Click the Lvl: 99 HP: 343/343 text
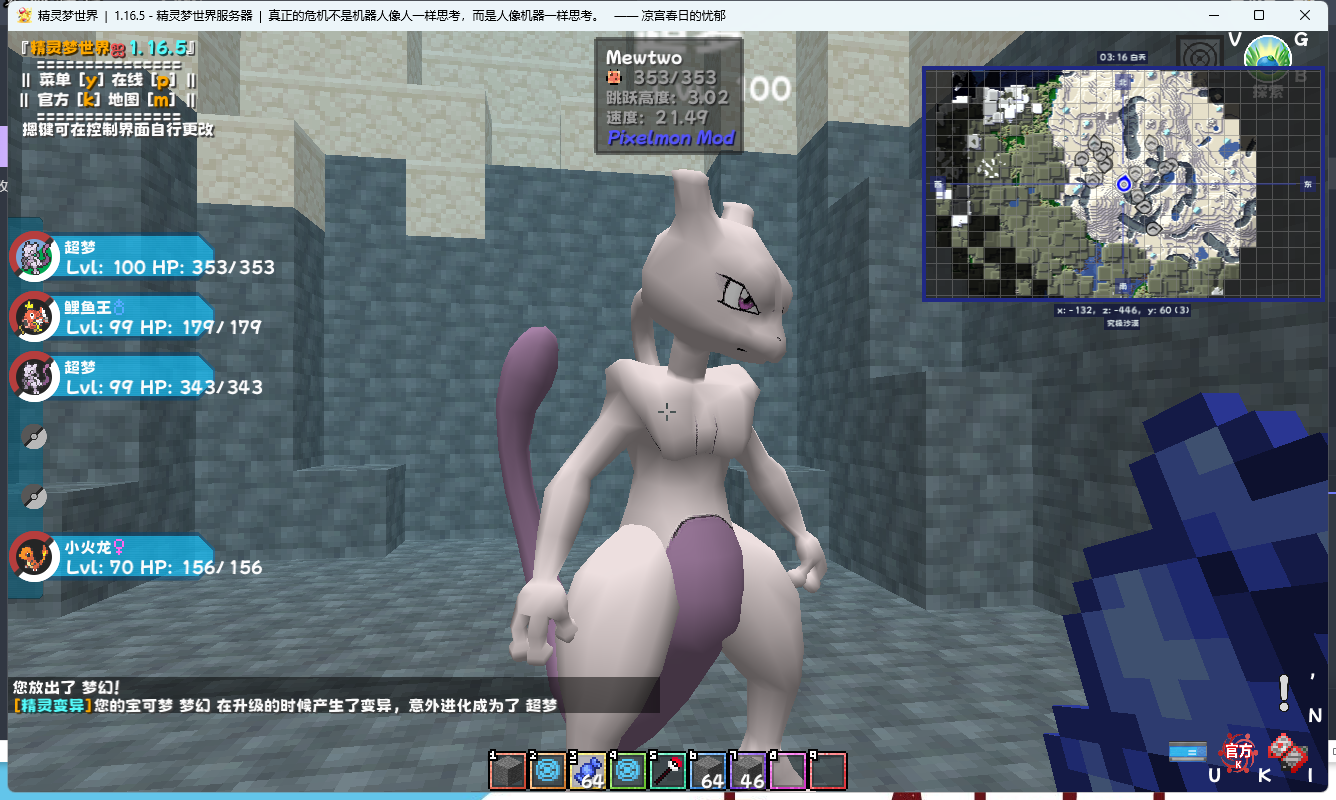This screenshot has height=800, width=1336. 164,388
